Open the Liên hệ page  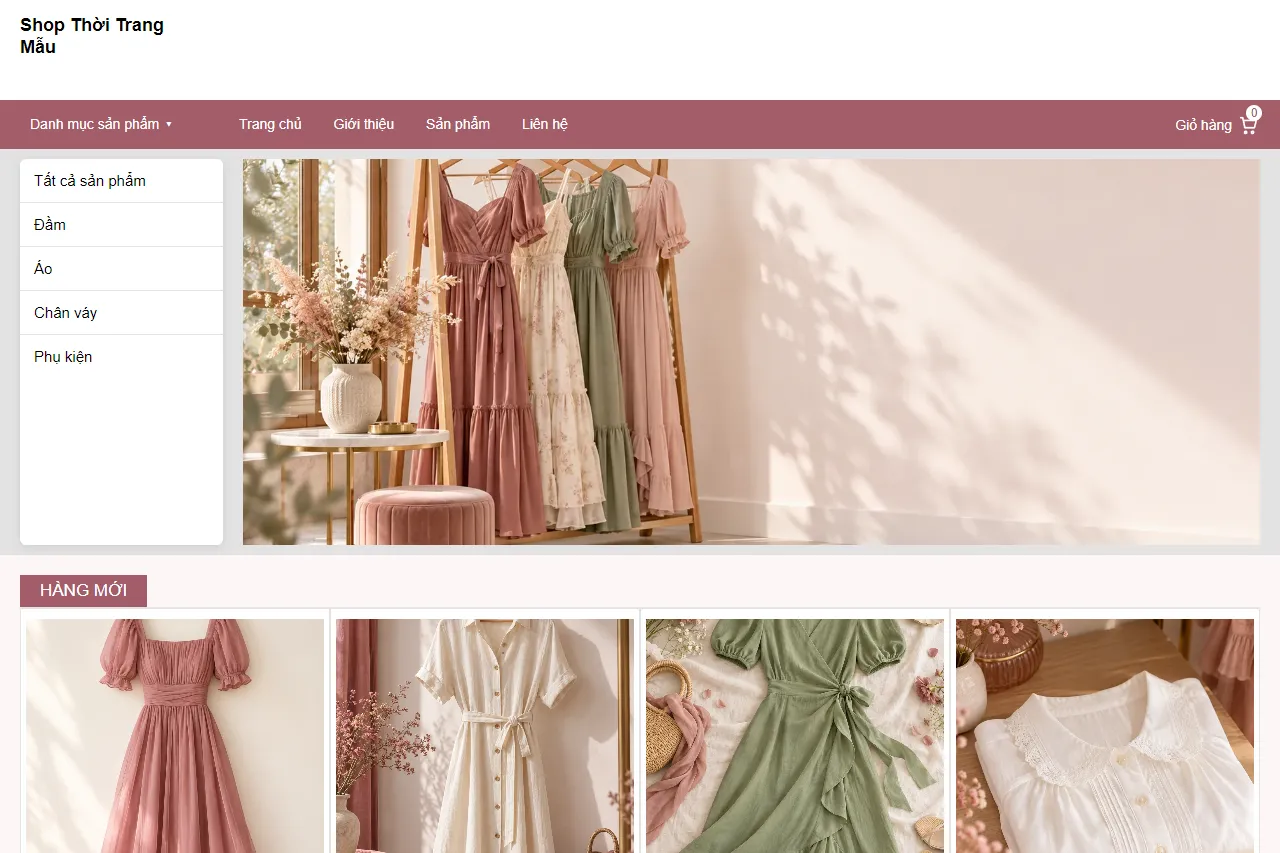pos(545,124)
